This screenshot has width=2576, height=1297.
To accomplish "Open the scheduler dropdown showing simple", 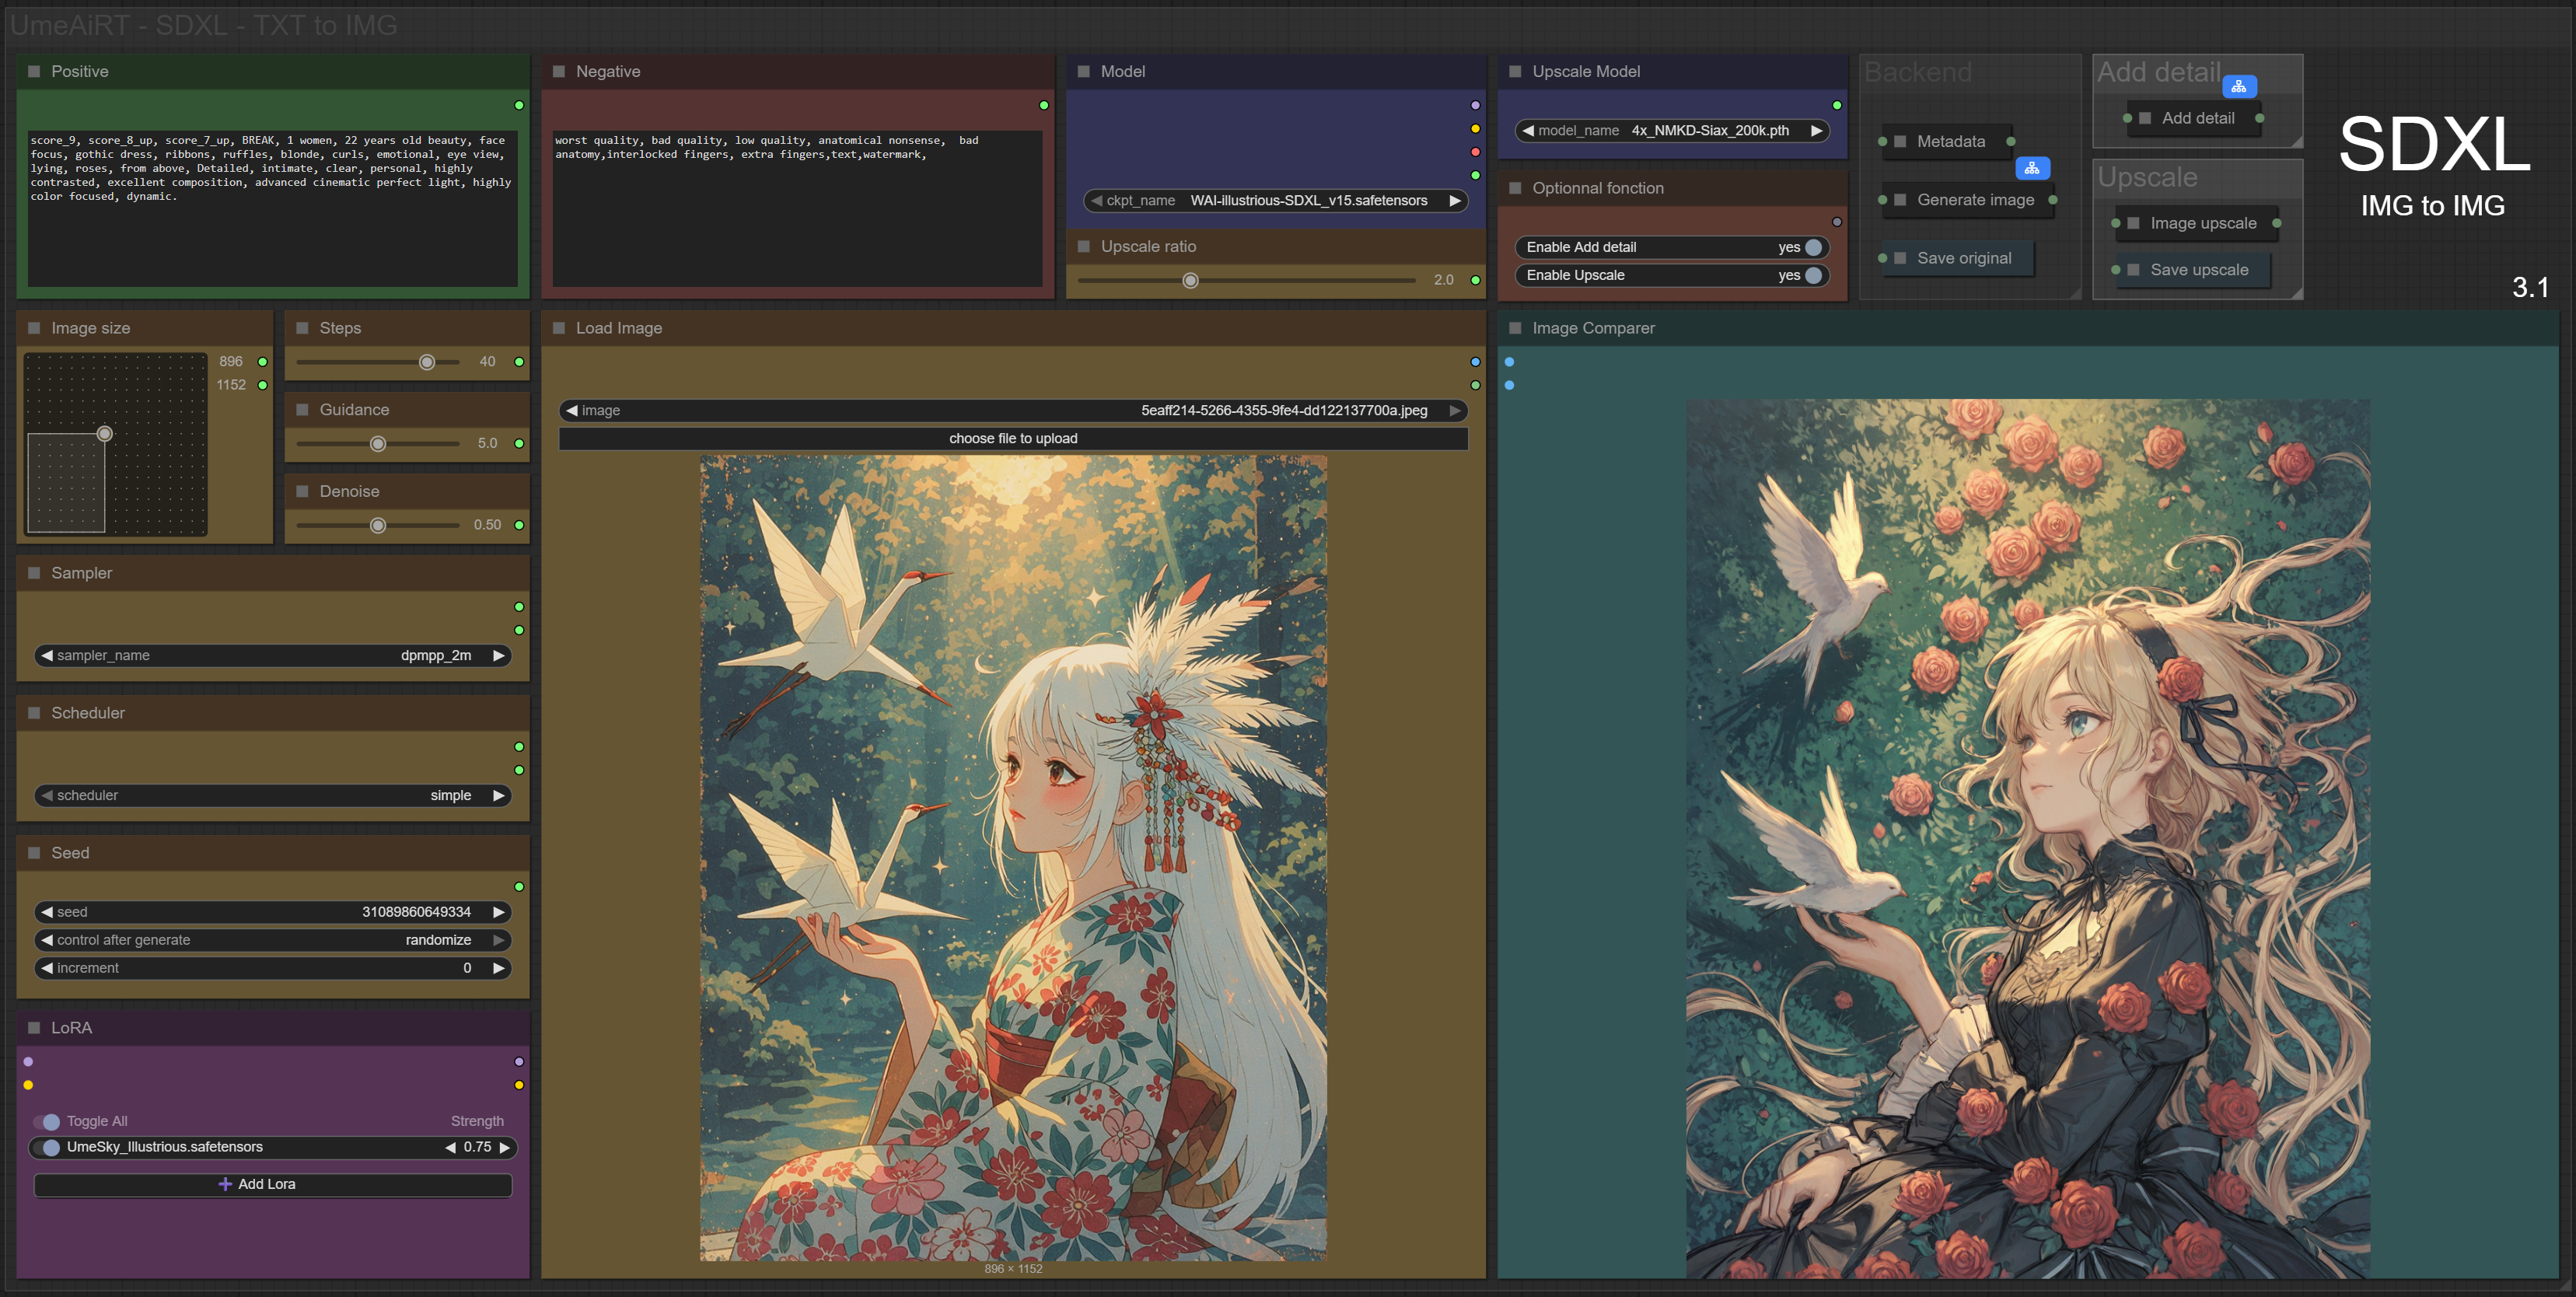I will [x=273, y=796].
